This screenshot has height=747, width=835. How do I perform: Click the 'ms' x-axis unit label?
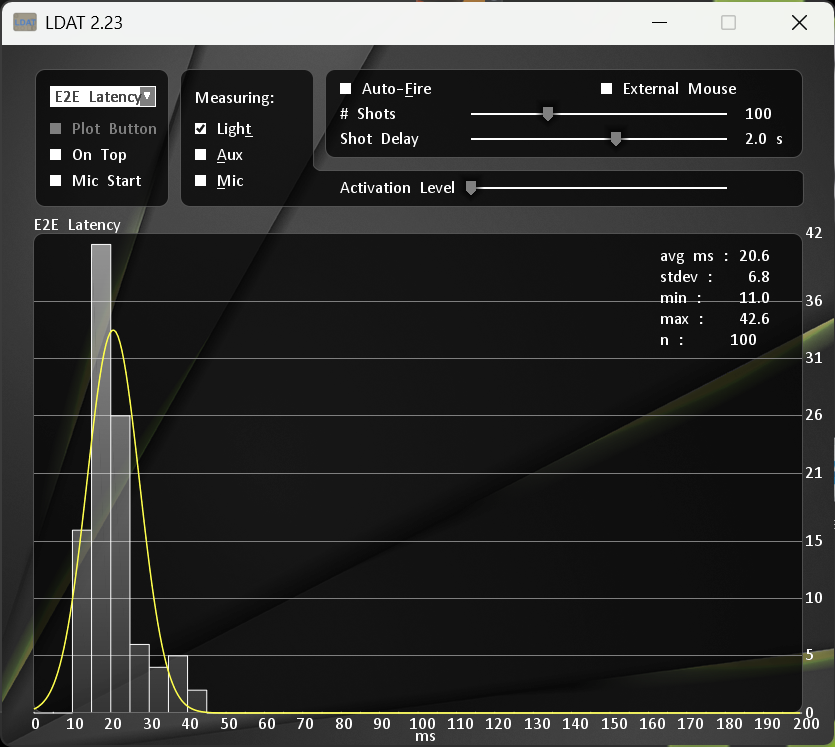(425, 736)
